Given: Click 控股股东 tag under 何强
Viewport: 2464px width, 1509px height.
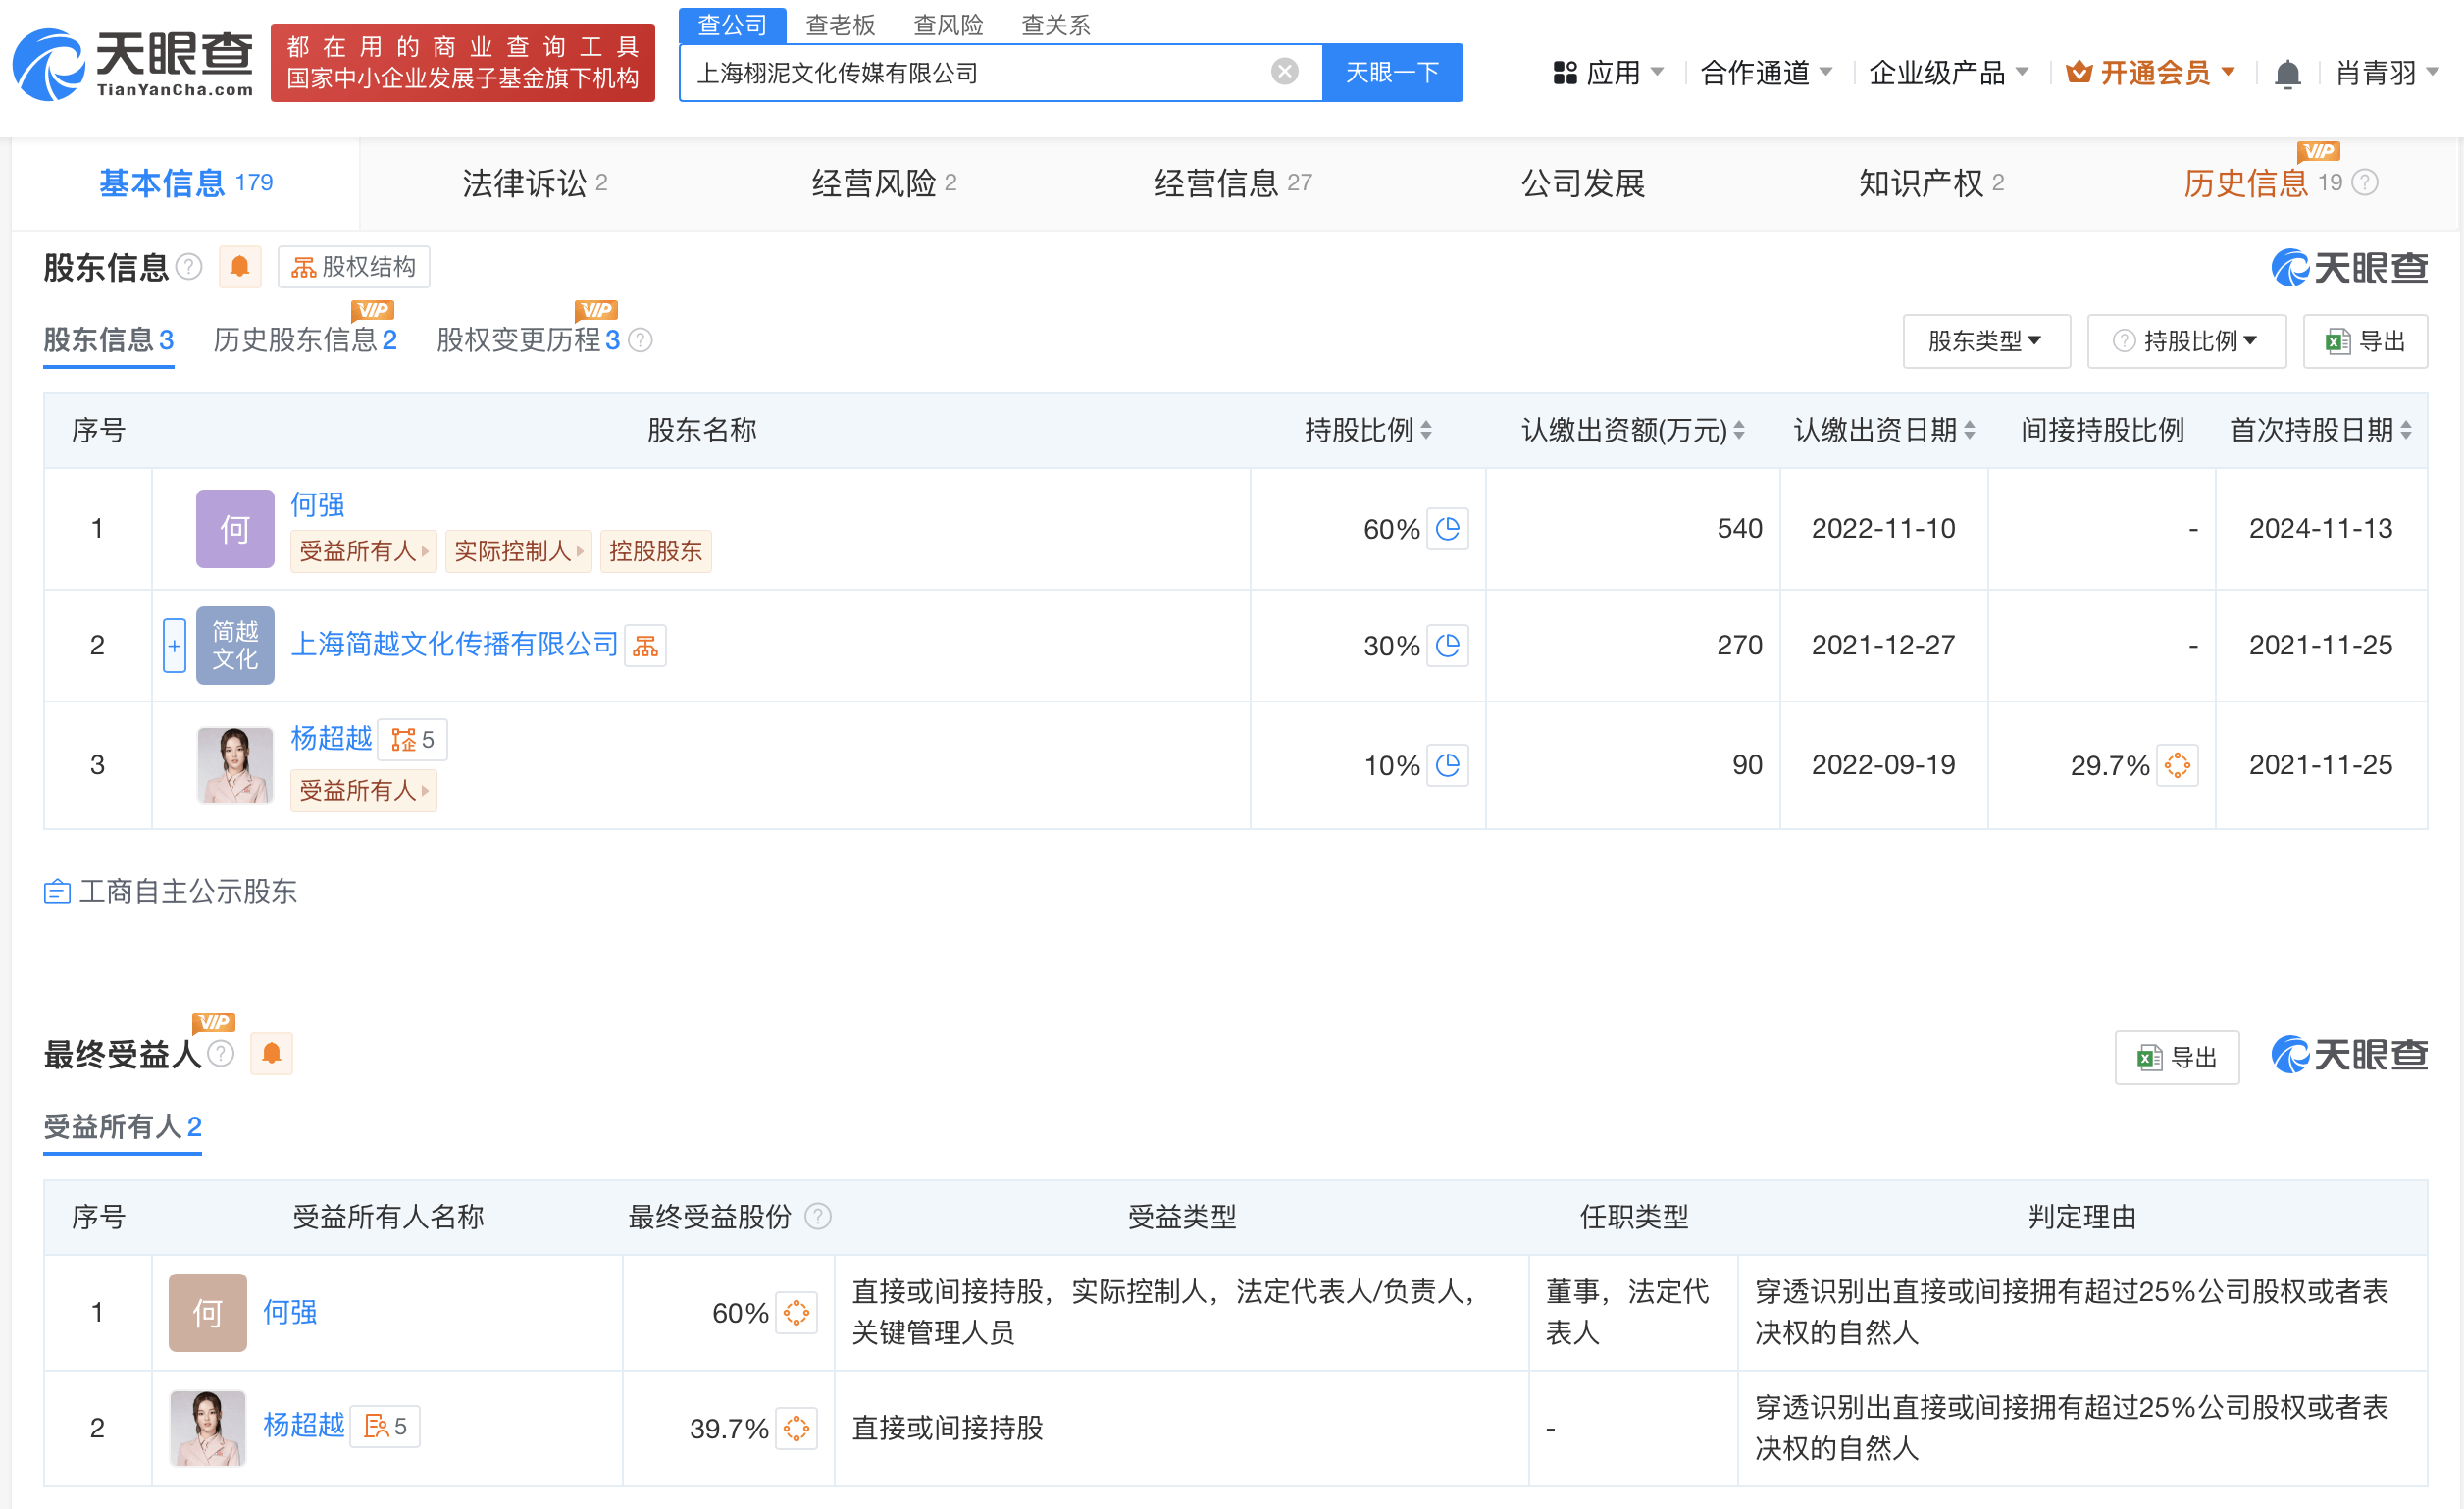Looking at the screenshot, I should pyautogui.click(x=656, y=552).
